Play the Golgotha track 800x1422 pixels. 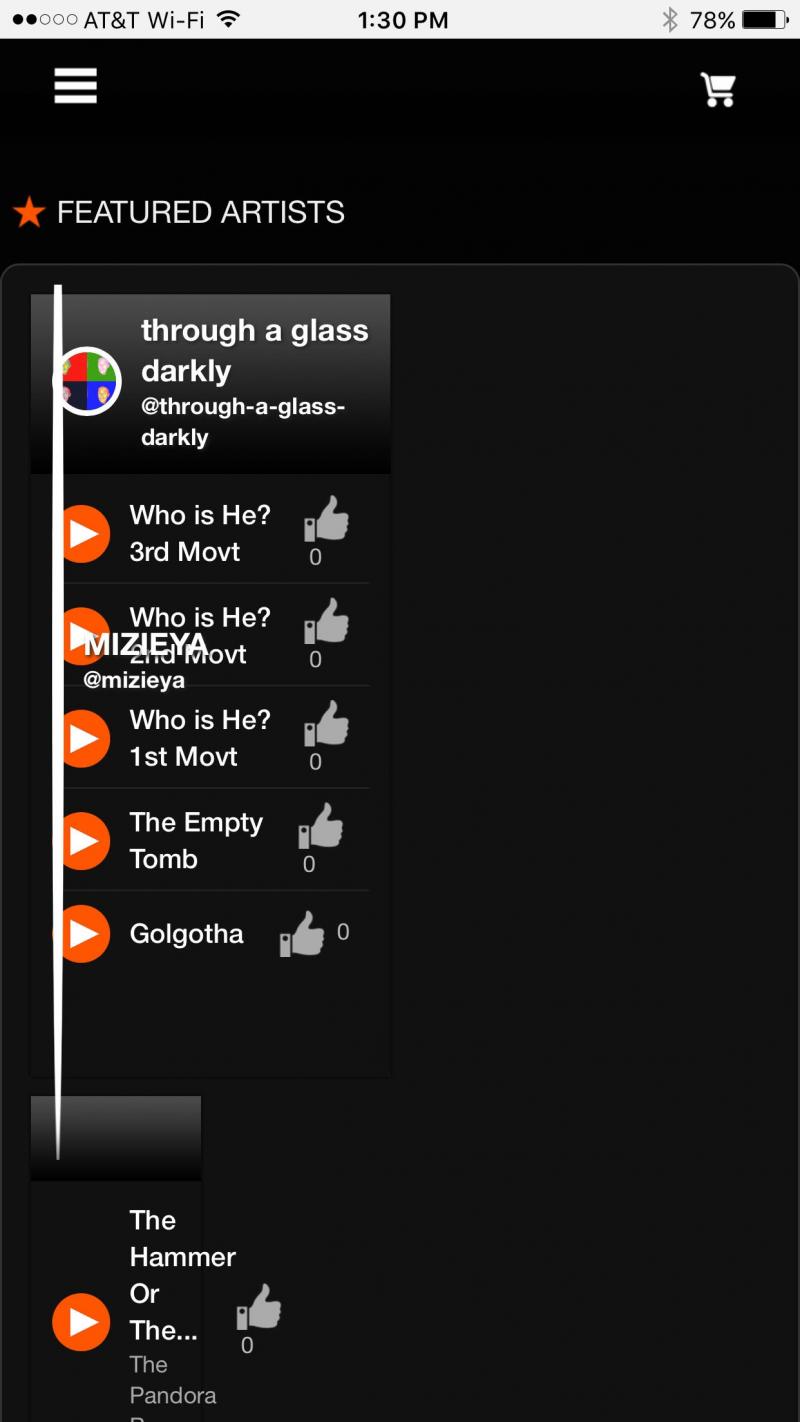[x=83, y=934]
